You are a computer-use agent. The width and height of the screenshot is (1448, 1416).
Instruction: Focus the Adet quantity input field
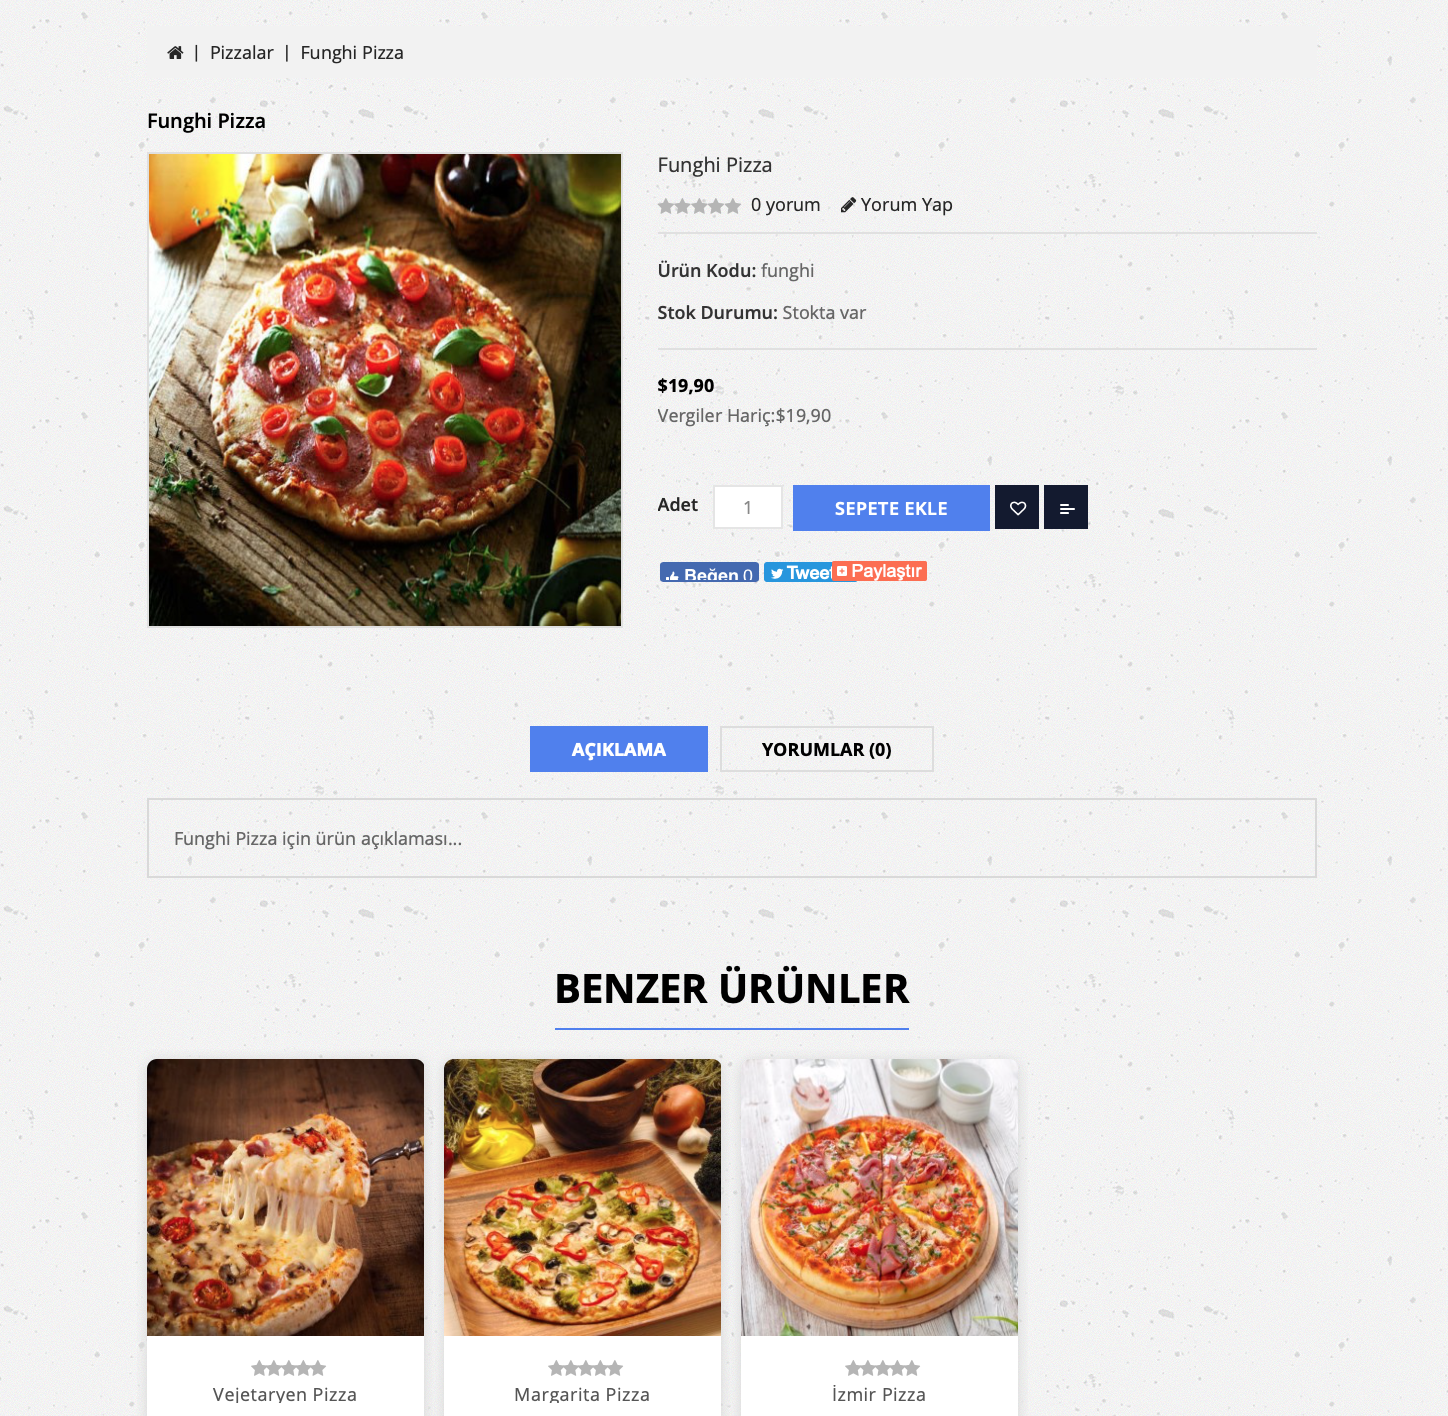(x=748, y=508)
